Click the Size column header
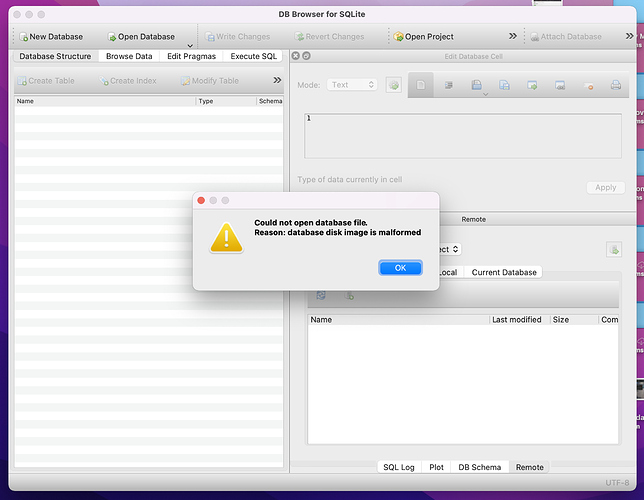The width and height of the screenshot is (644, 500). click(x=573, y=320)
